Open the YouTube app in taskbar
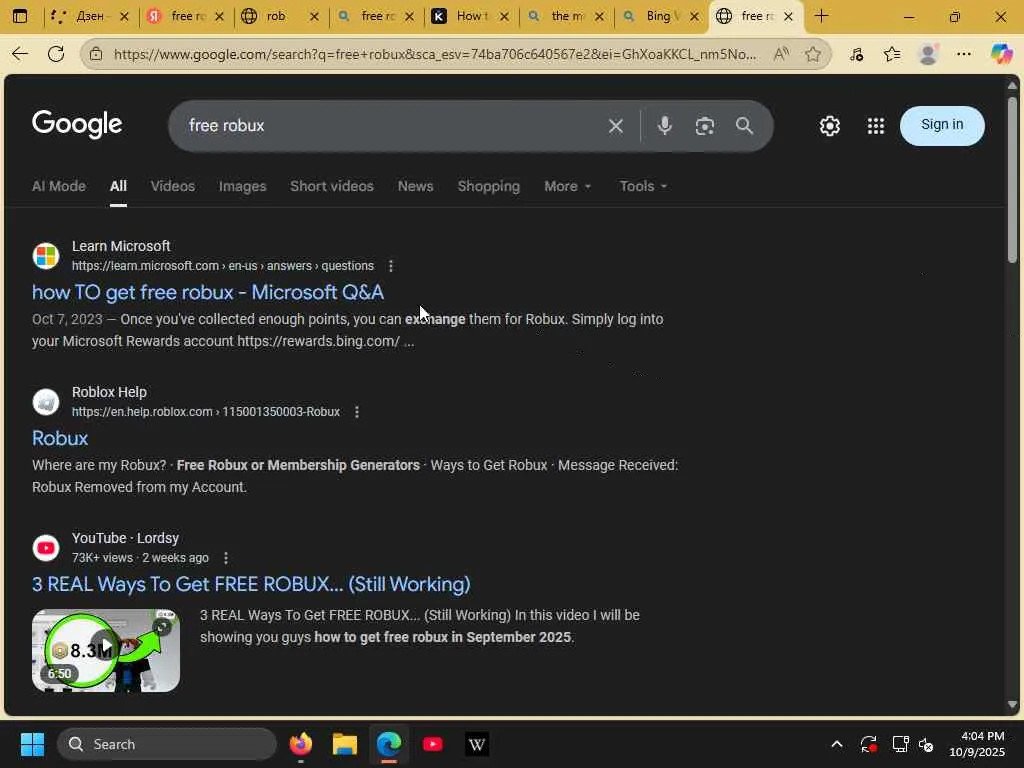The height and width of the screenshot is (768, 1024). point(432,744)
